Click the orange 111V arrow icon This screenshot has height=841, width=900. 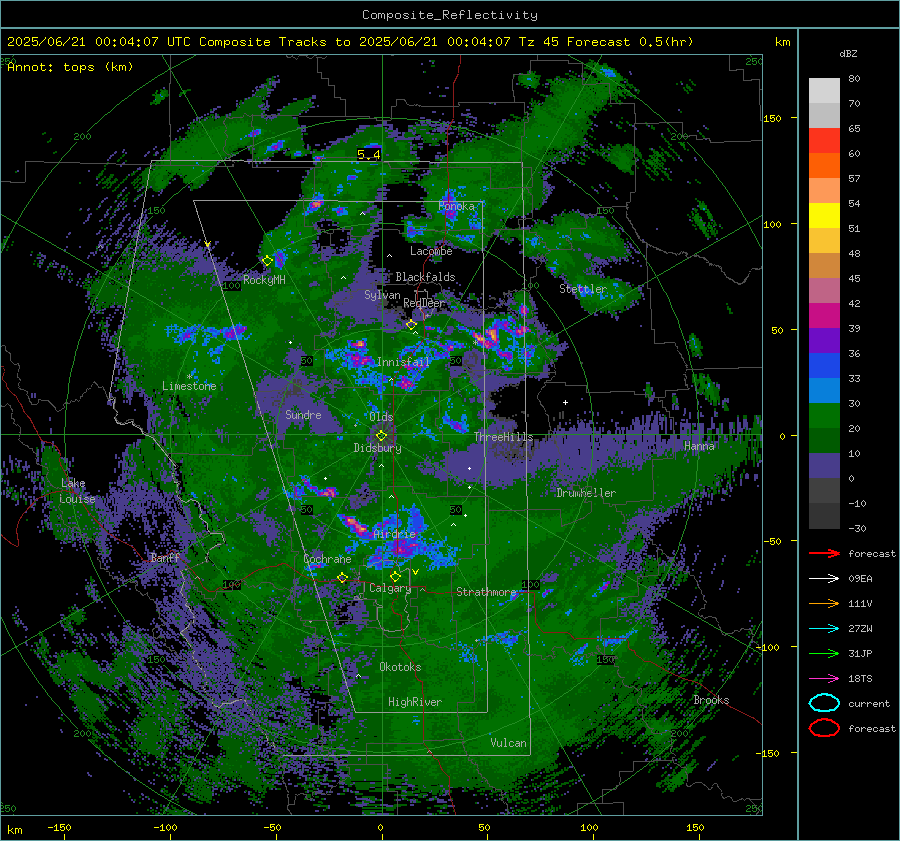(824, 603)
